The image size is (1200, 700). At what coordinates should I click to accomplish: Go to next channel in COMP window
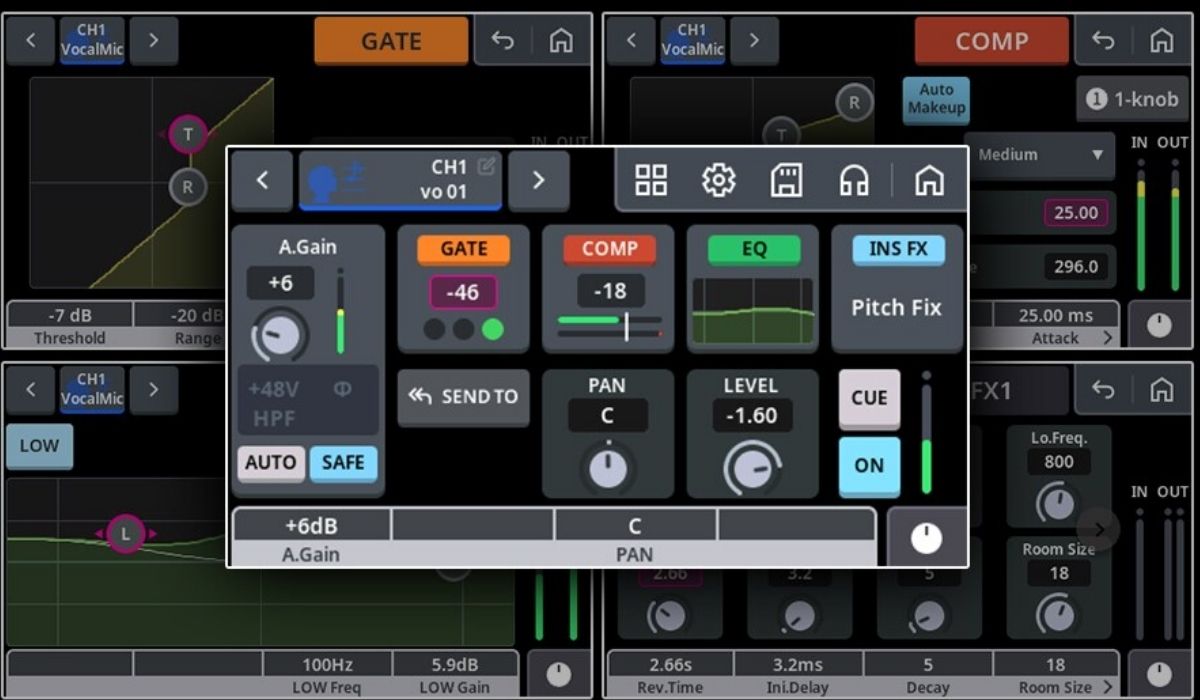[x=753, y=41]
